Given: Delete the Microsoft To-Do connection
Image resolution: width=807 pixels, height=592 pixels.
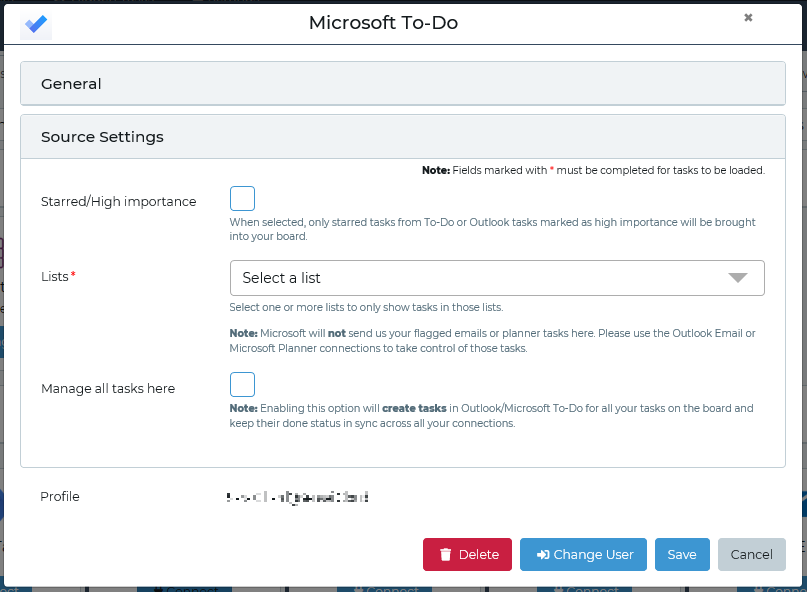Looking at the screenshot, I should pyautogui.click(x=467, y=554).
